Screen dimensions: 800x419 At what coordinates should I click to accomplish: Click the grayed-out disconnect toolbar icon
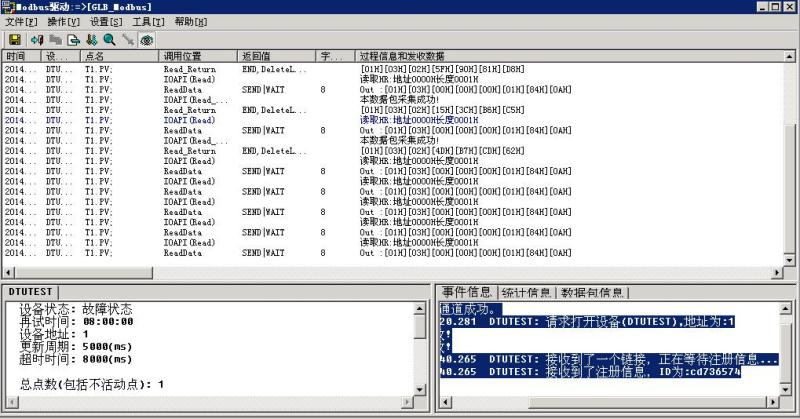[x=128, y=40]
